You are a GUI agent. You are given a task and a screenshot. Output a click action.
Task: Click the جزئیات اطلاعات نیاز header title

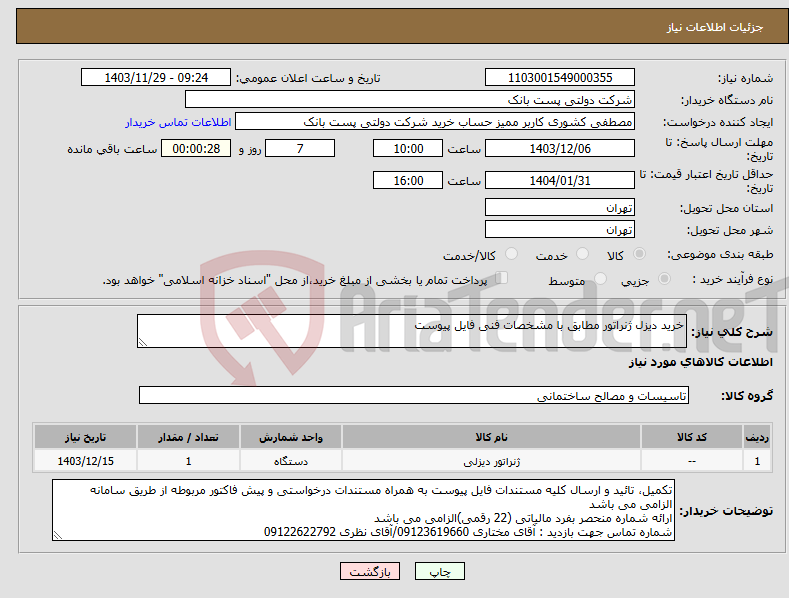pyautogui.click(x=715, y=27)
